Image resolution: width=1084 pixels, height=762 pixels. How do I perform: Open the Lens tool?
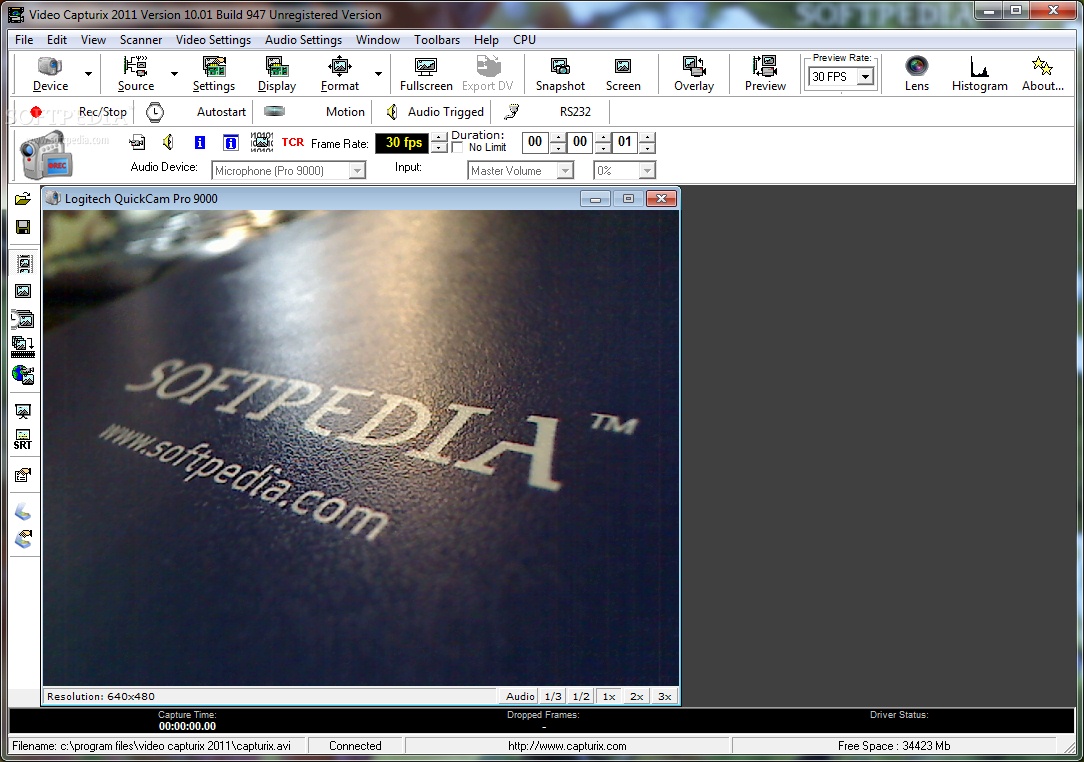(917, 74)
